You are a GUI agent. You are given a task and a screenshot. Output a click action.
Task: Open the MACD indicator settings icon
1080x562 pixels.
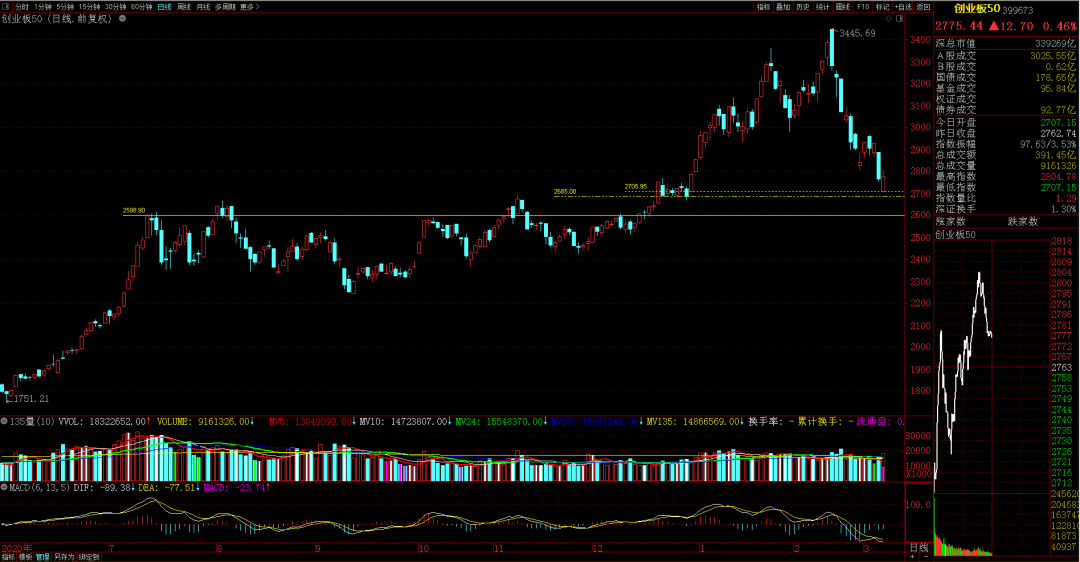pyautogui.click(x=4, y=487)
